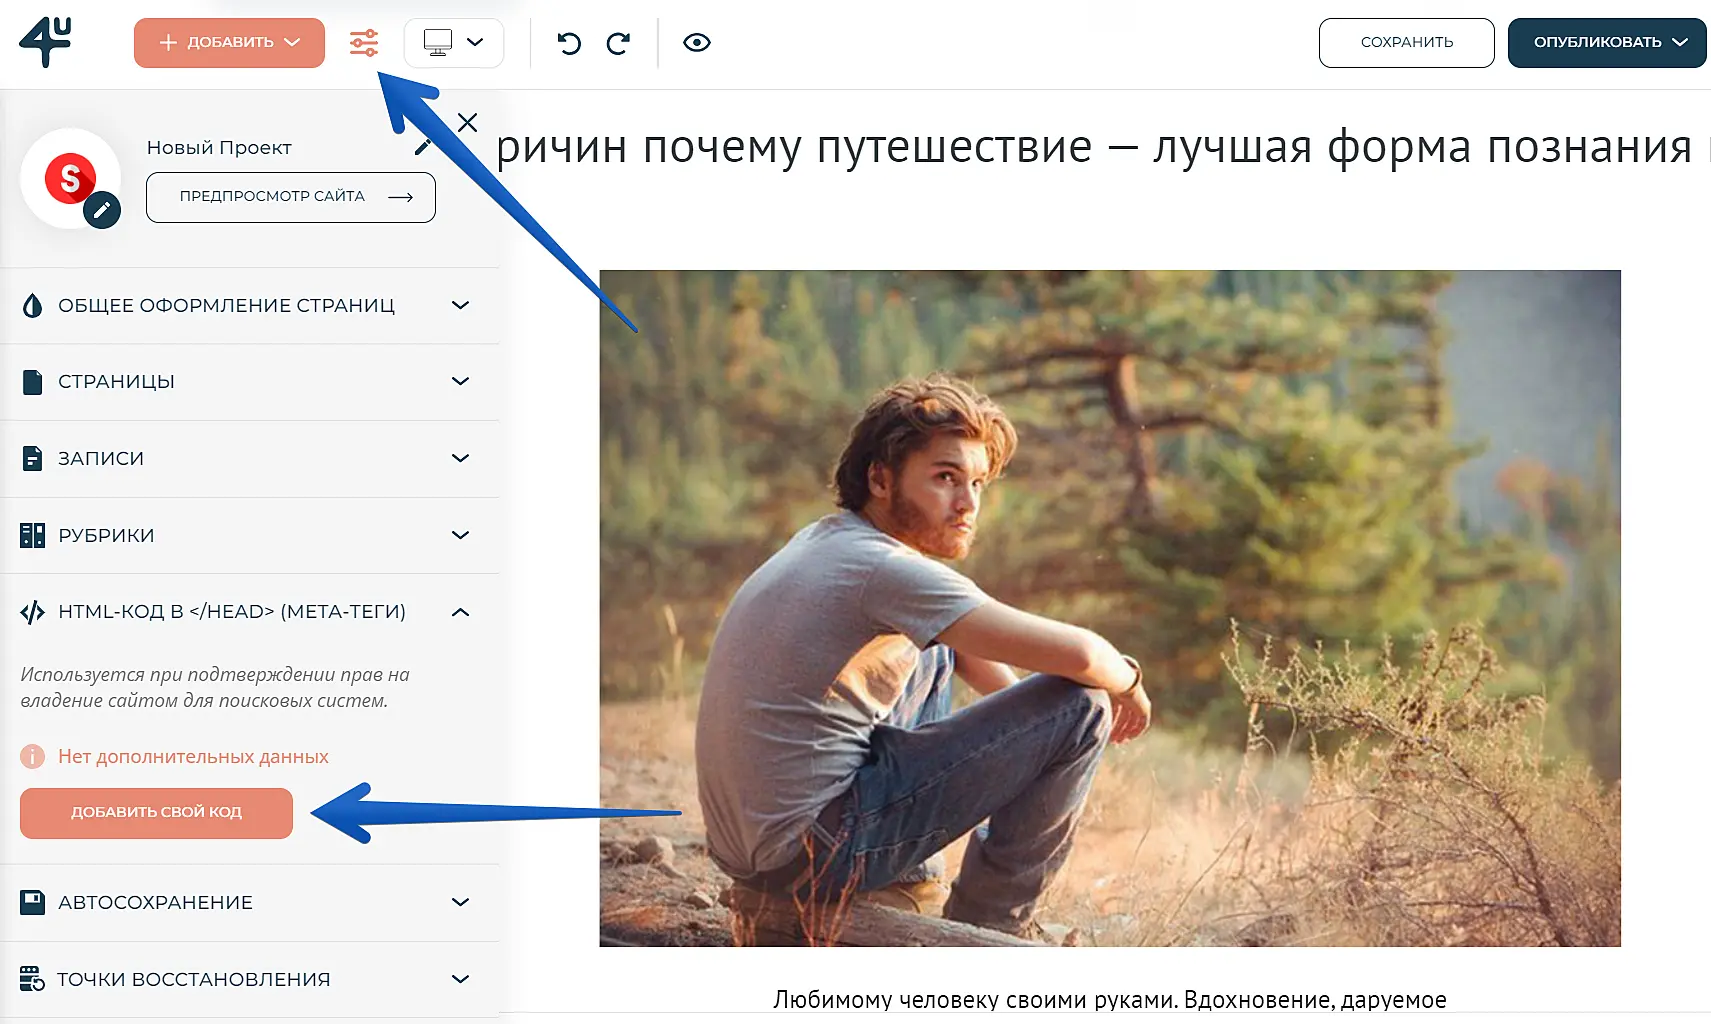This screenshot has width=1711, height=1024.
Task: Click the 4U logo icon
Action: click(x=45, y=42)
